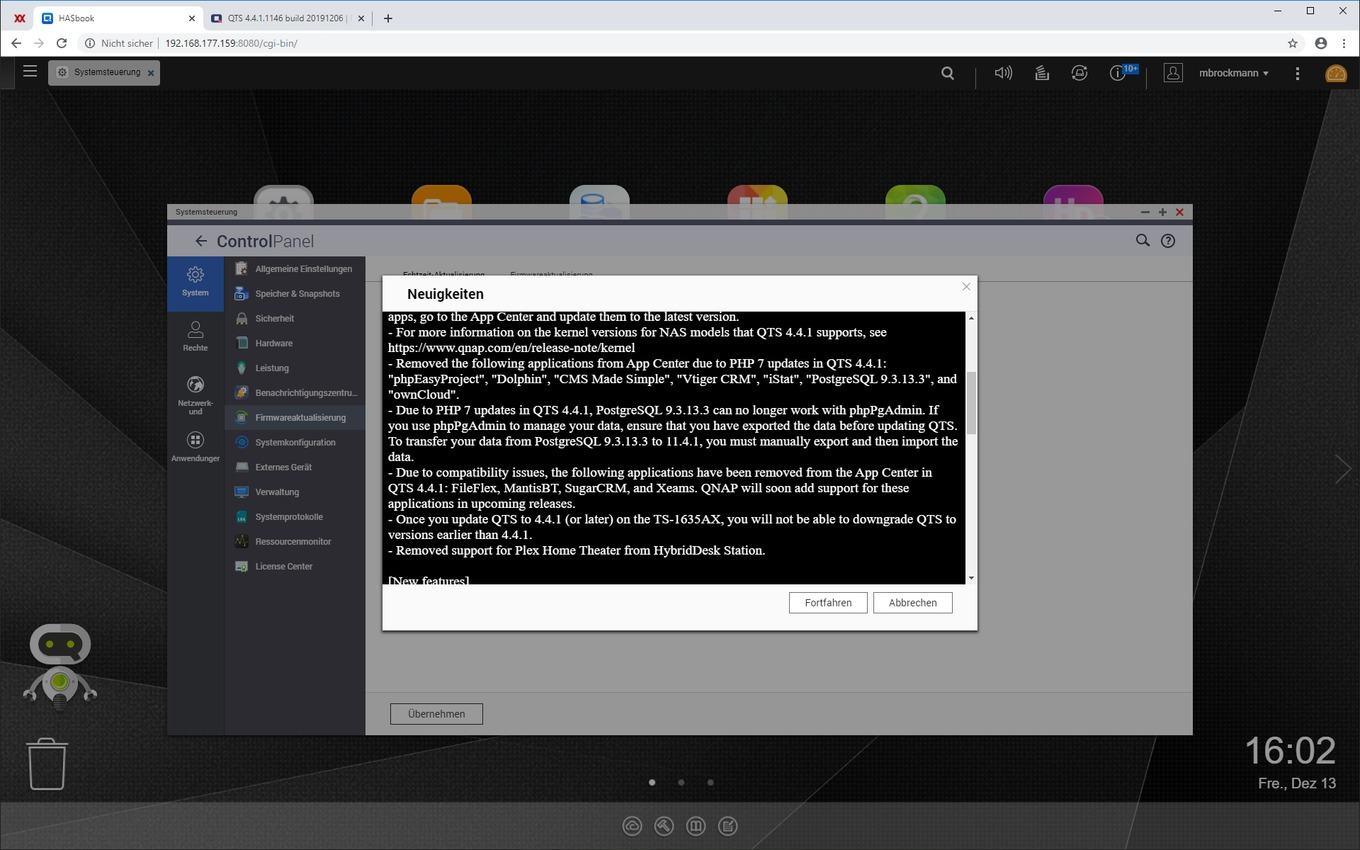Image resolution: width=1360 pixels, height=850 pixels.
Task: Select System category in ControlPanel sidebar
Action: (195, 282)
